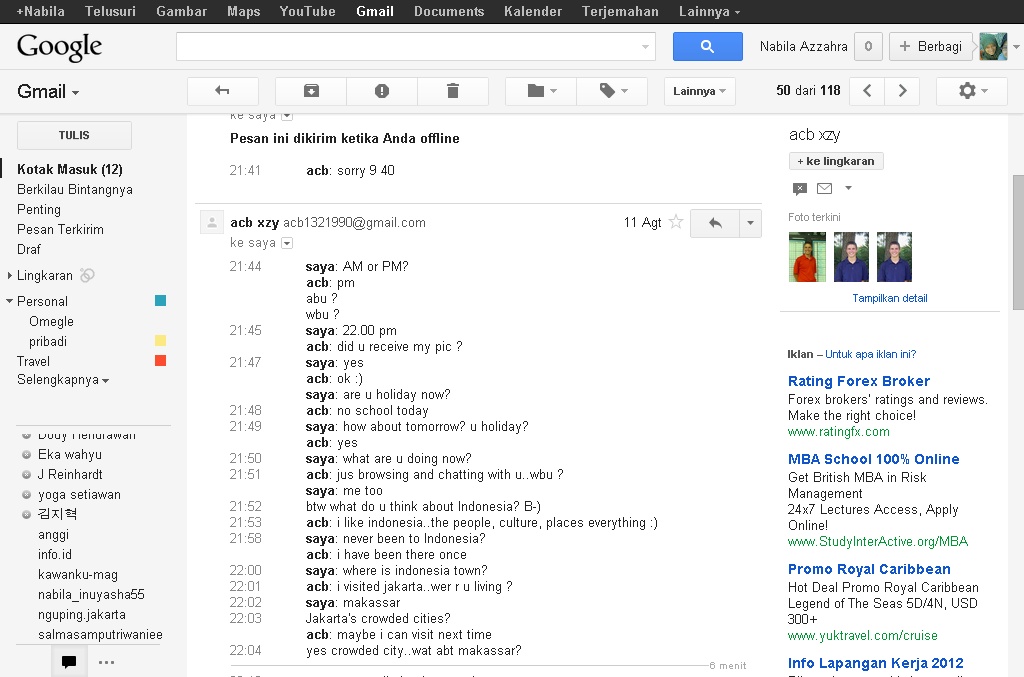
Task: Show details of 'ke saya' recipients
Action: click(x=287, y=243)
